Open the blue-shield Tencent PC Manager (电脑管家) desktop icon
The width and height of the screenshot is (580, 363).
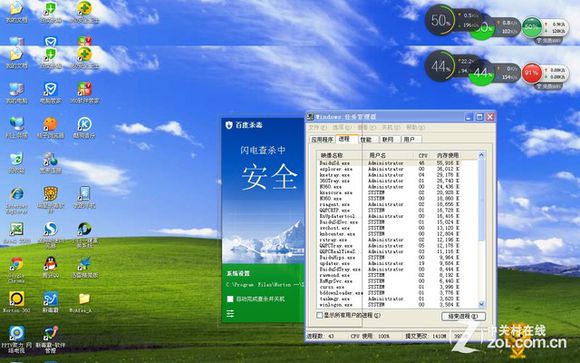50,90
